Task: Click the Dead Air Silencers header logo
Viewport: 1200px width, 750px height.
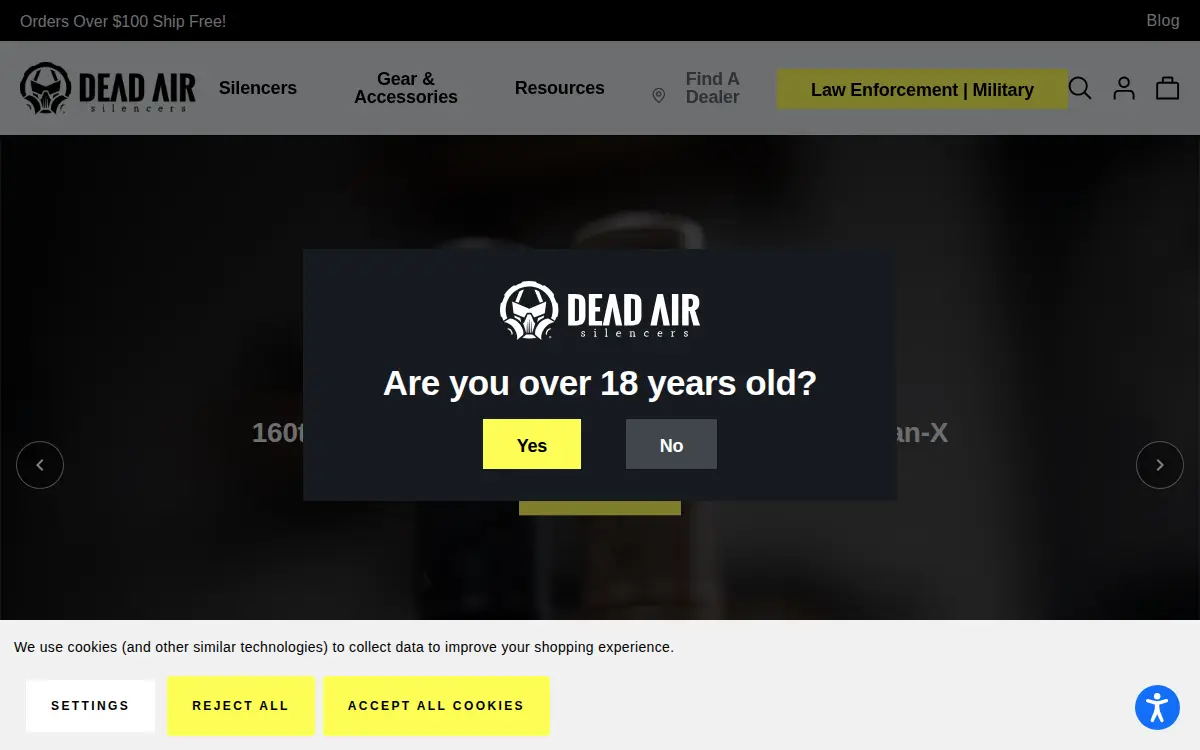Action: pyautogui.click(x=108, y=88)
